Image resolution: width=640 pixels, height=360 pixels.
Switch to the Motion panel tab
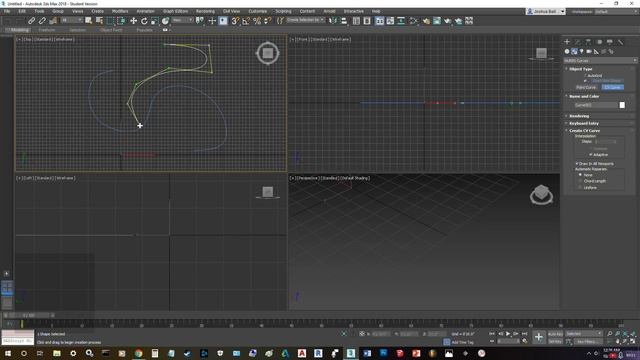(x=599, y=42)
